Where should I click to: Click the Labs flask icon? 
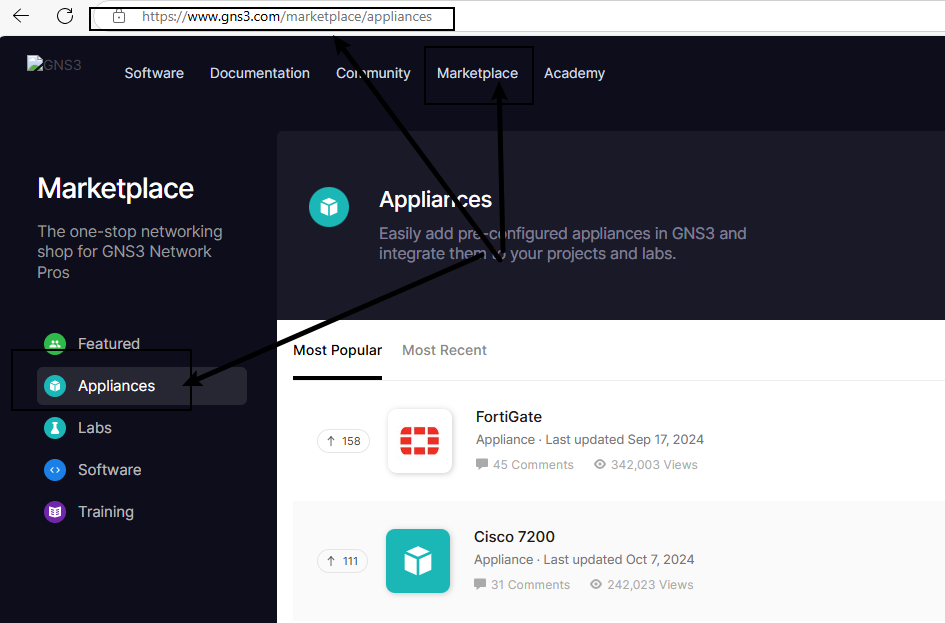tap(55, 428)
